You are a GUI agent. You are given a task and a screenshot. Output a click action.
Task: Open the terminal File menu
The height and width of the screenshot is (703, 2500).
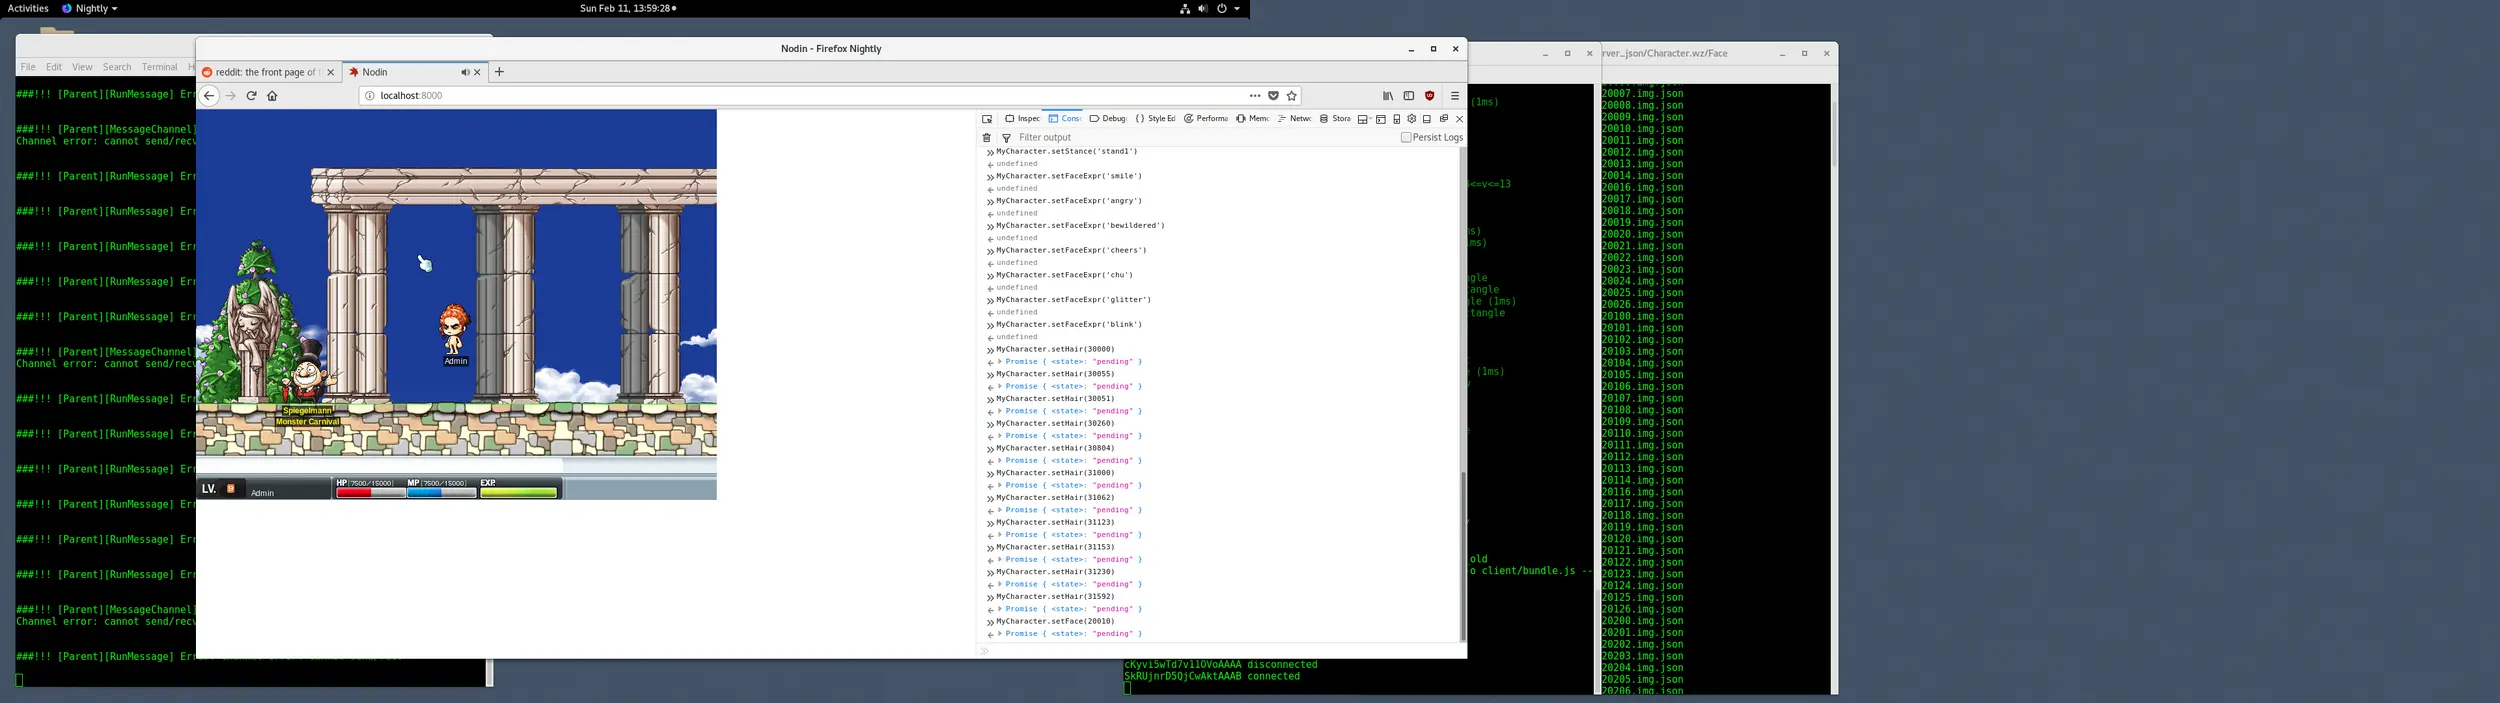(28, 67)
